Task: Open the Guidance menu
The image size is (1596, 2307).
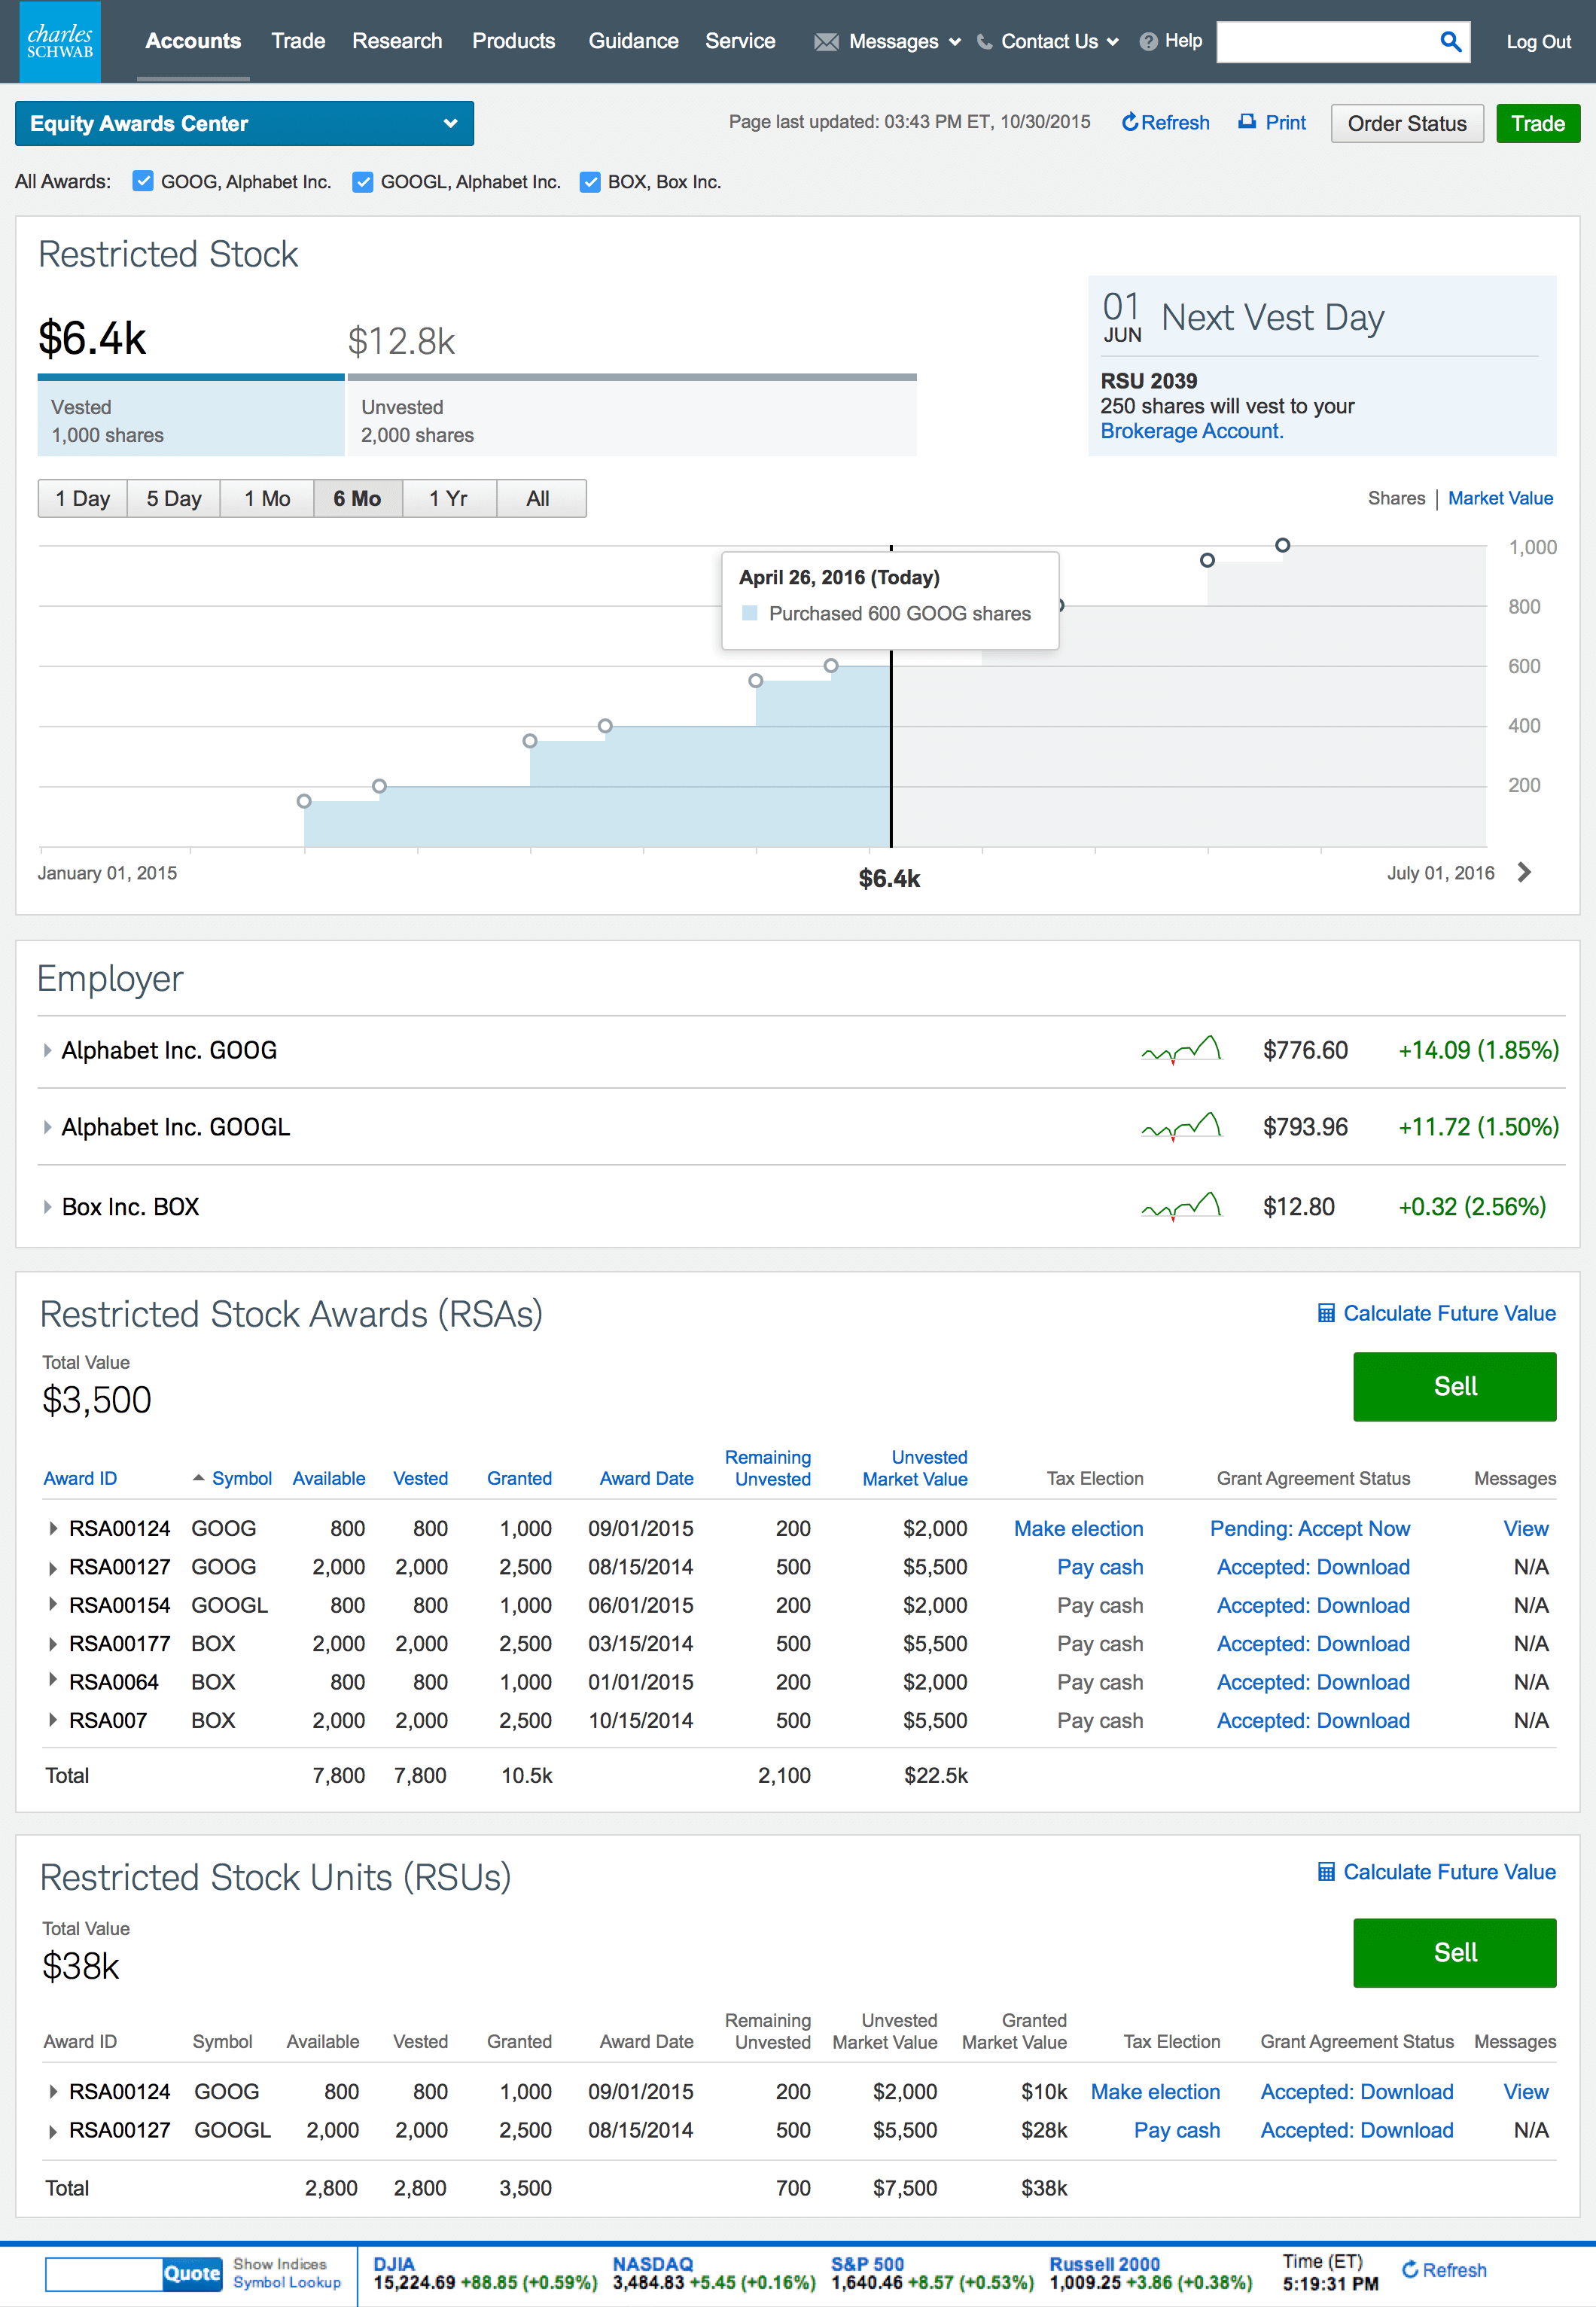Action: click(633, 41)
